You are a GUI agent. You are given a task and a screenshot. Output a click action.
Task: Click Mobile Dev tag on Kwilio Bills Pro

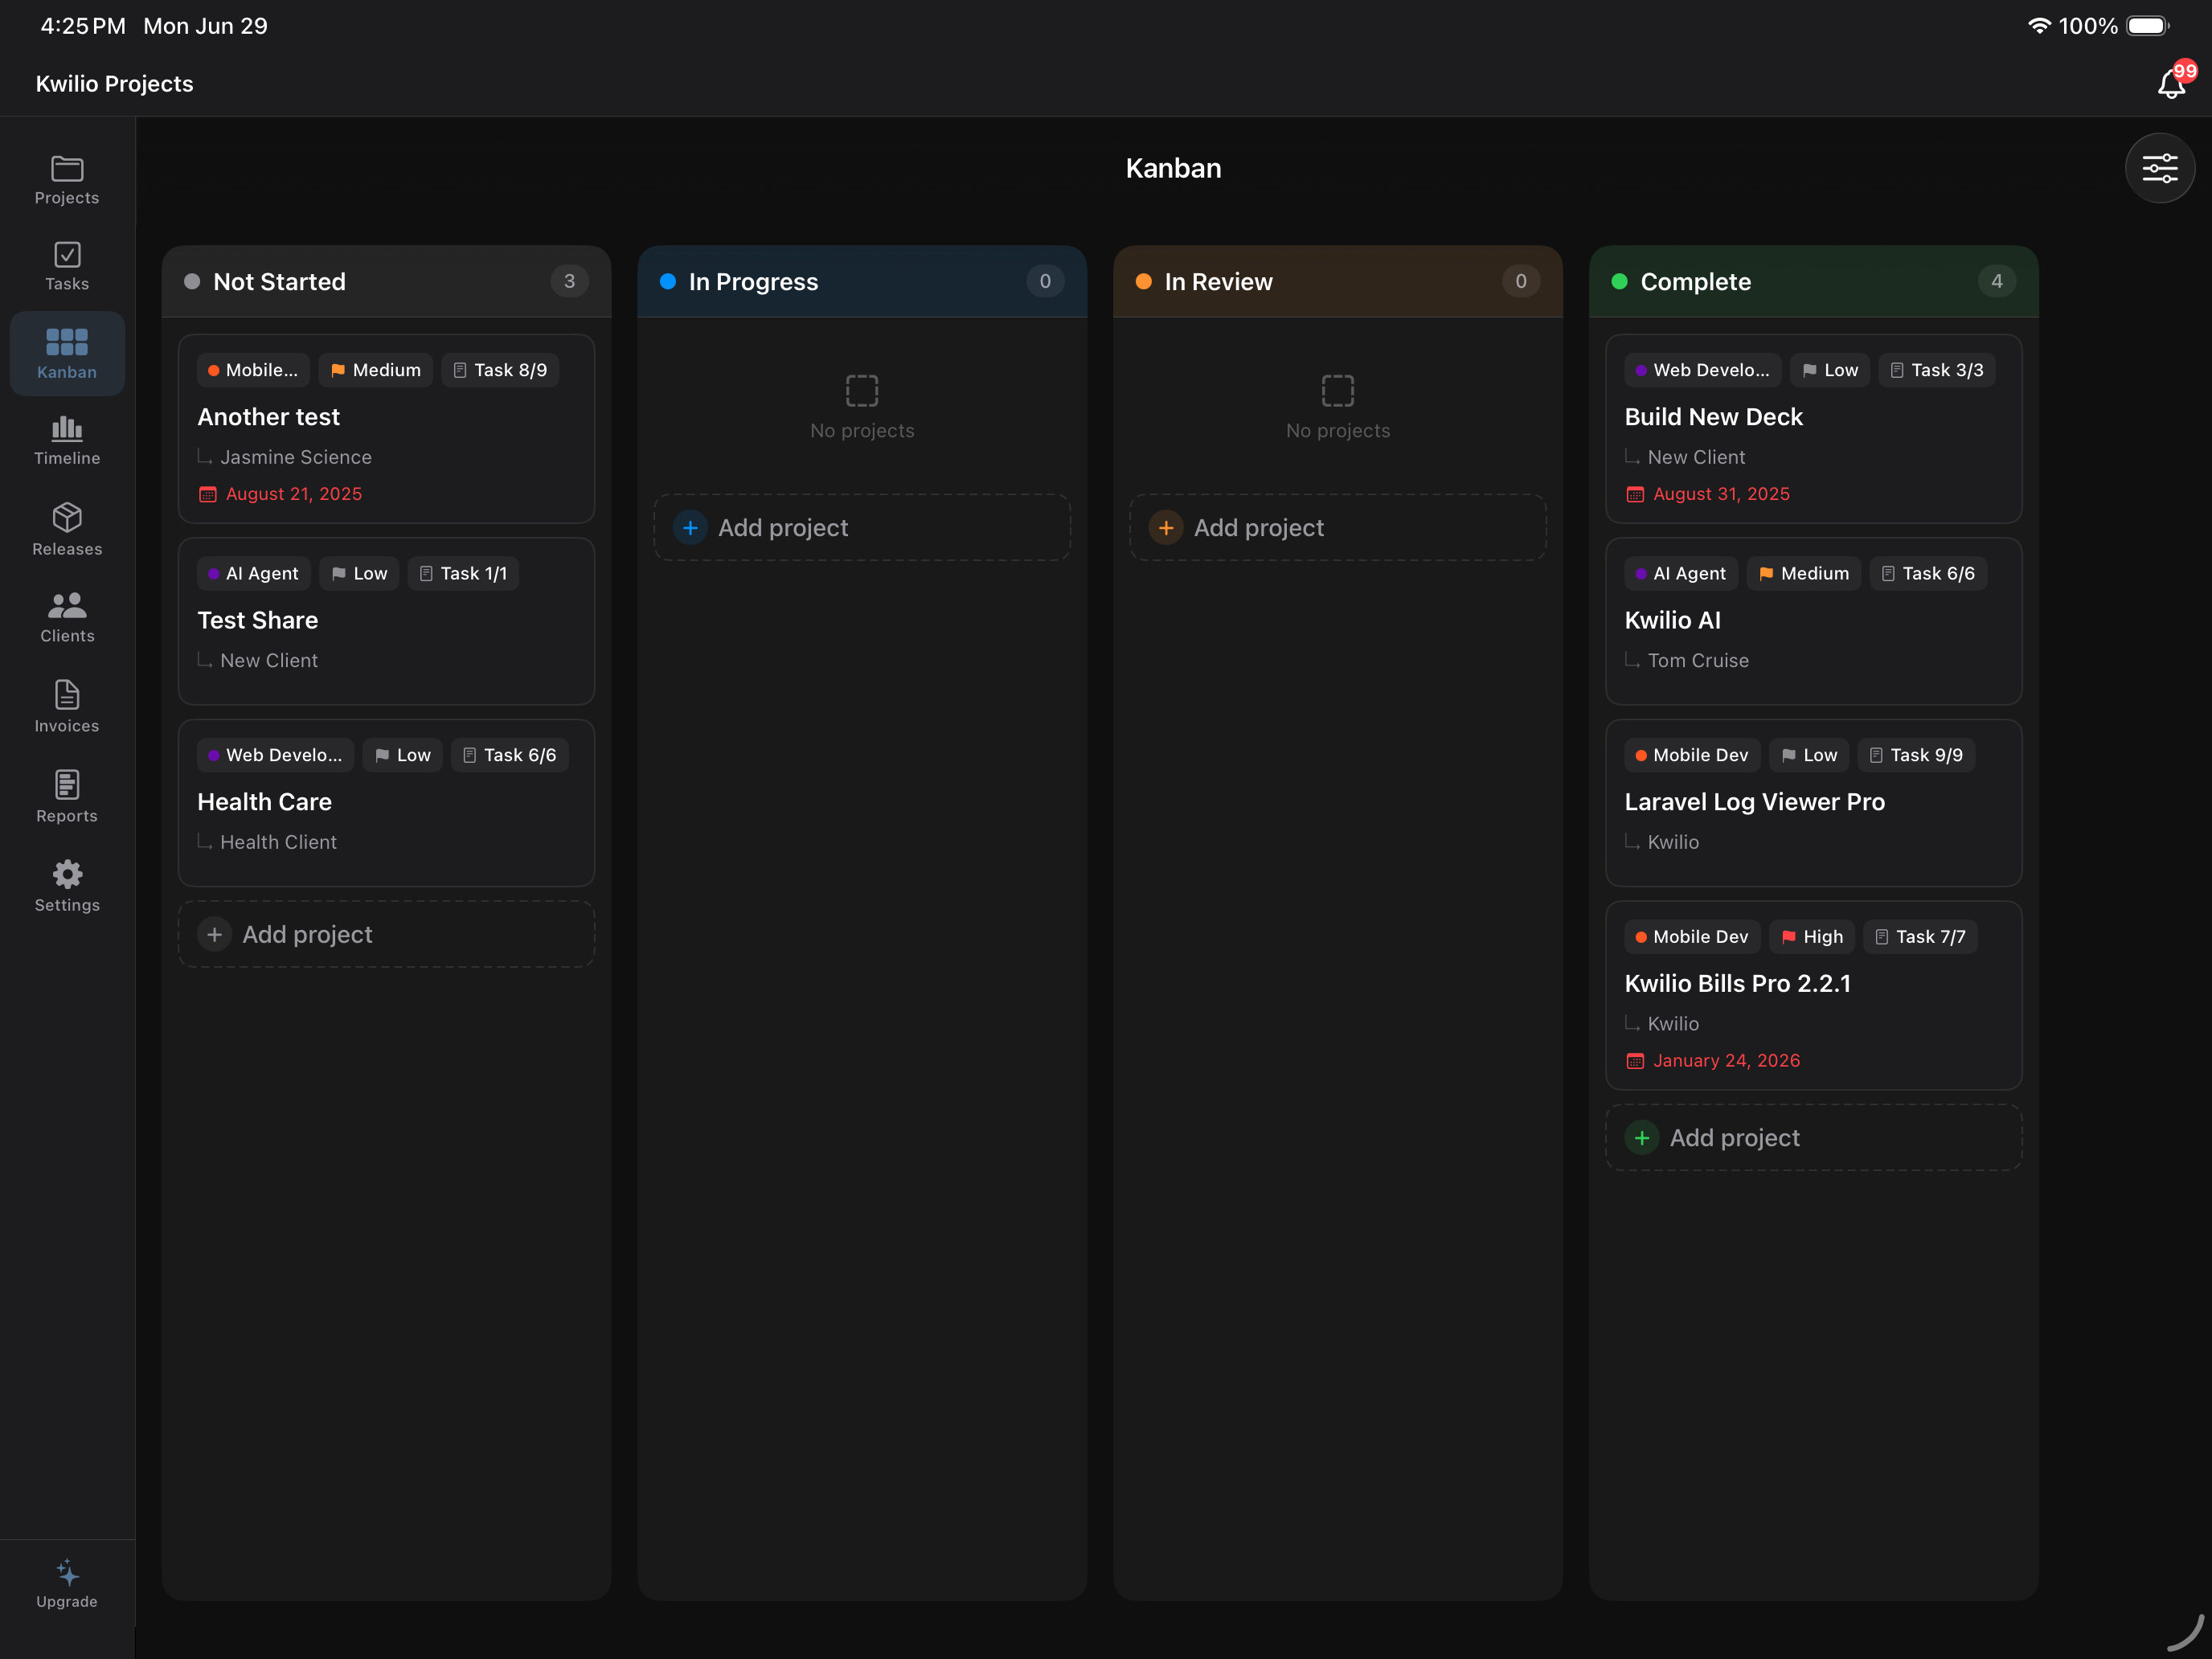[x=1692, y=937]
